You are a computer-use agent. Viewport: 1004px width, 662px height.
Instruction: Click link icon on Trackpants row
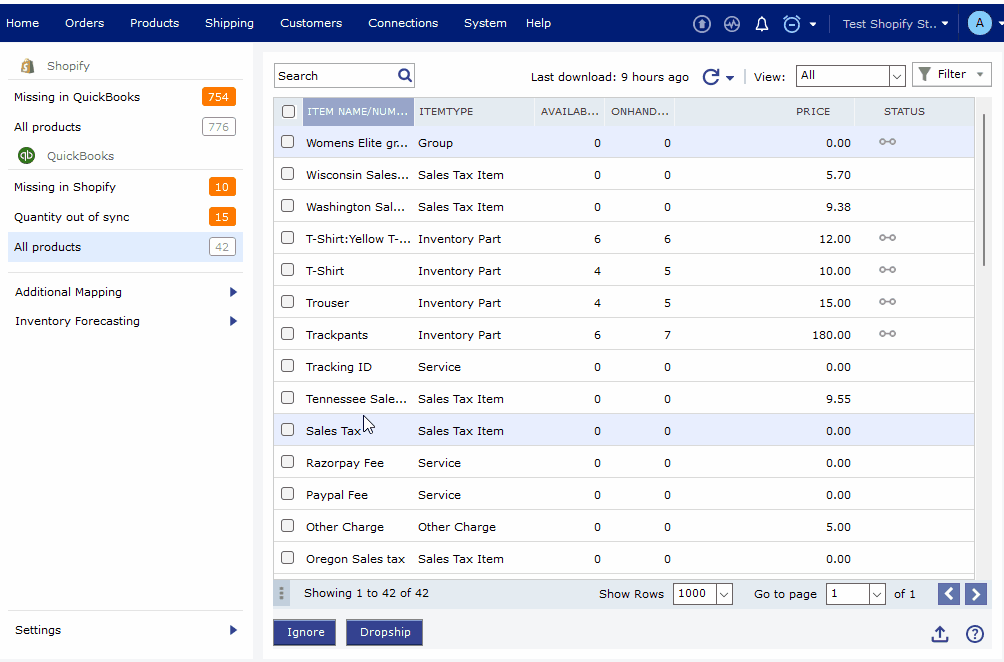pyautogui.click(x=887, y=334)
